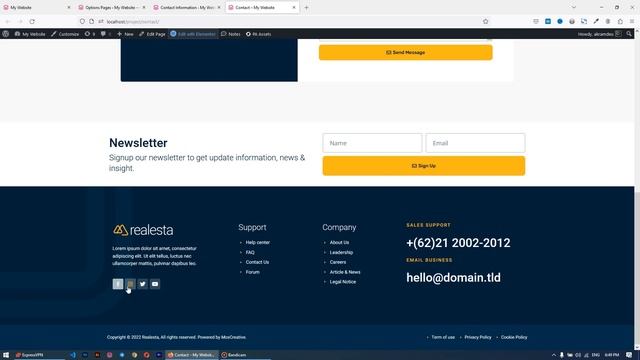Screen dimensions: 640x360
Task: Focus the newsletter Name input field
Action: 372,143
